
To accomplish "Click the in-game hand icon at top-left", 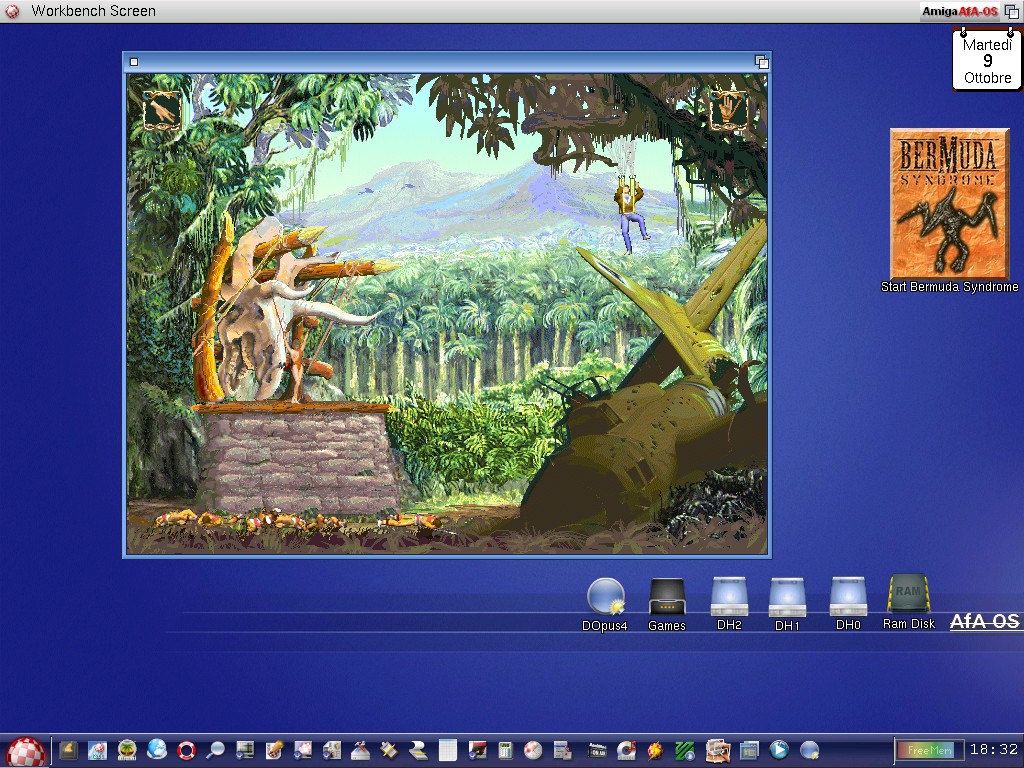I will tap(161, 110).
